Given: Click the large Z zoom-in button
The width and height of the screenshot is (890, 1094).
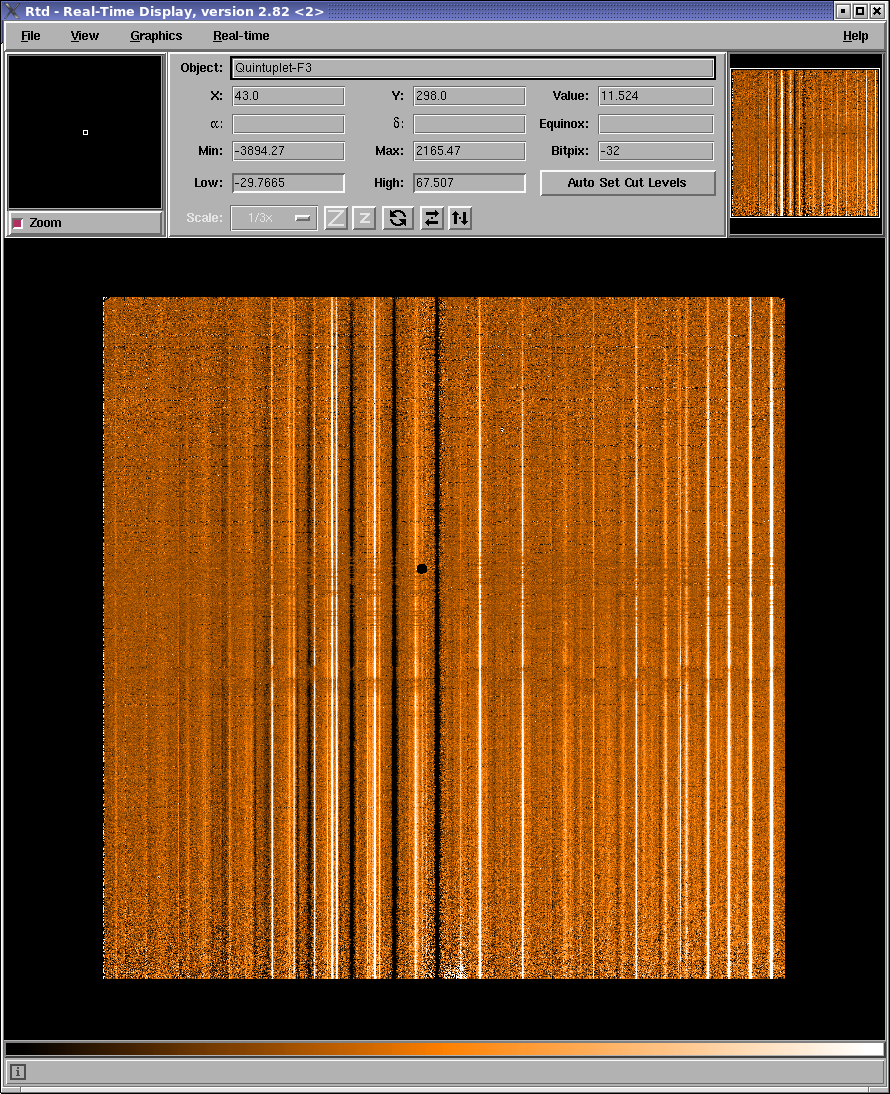Looking at the screenshot, I should [x=336, y=218].
